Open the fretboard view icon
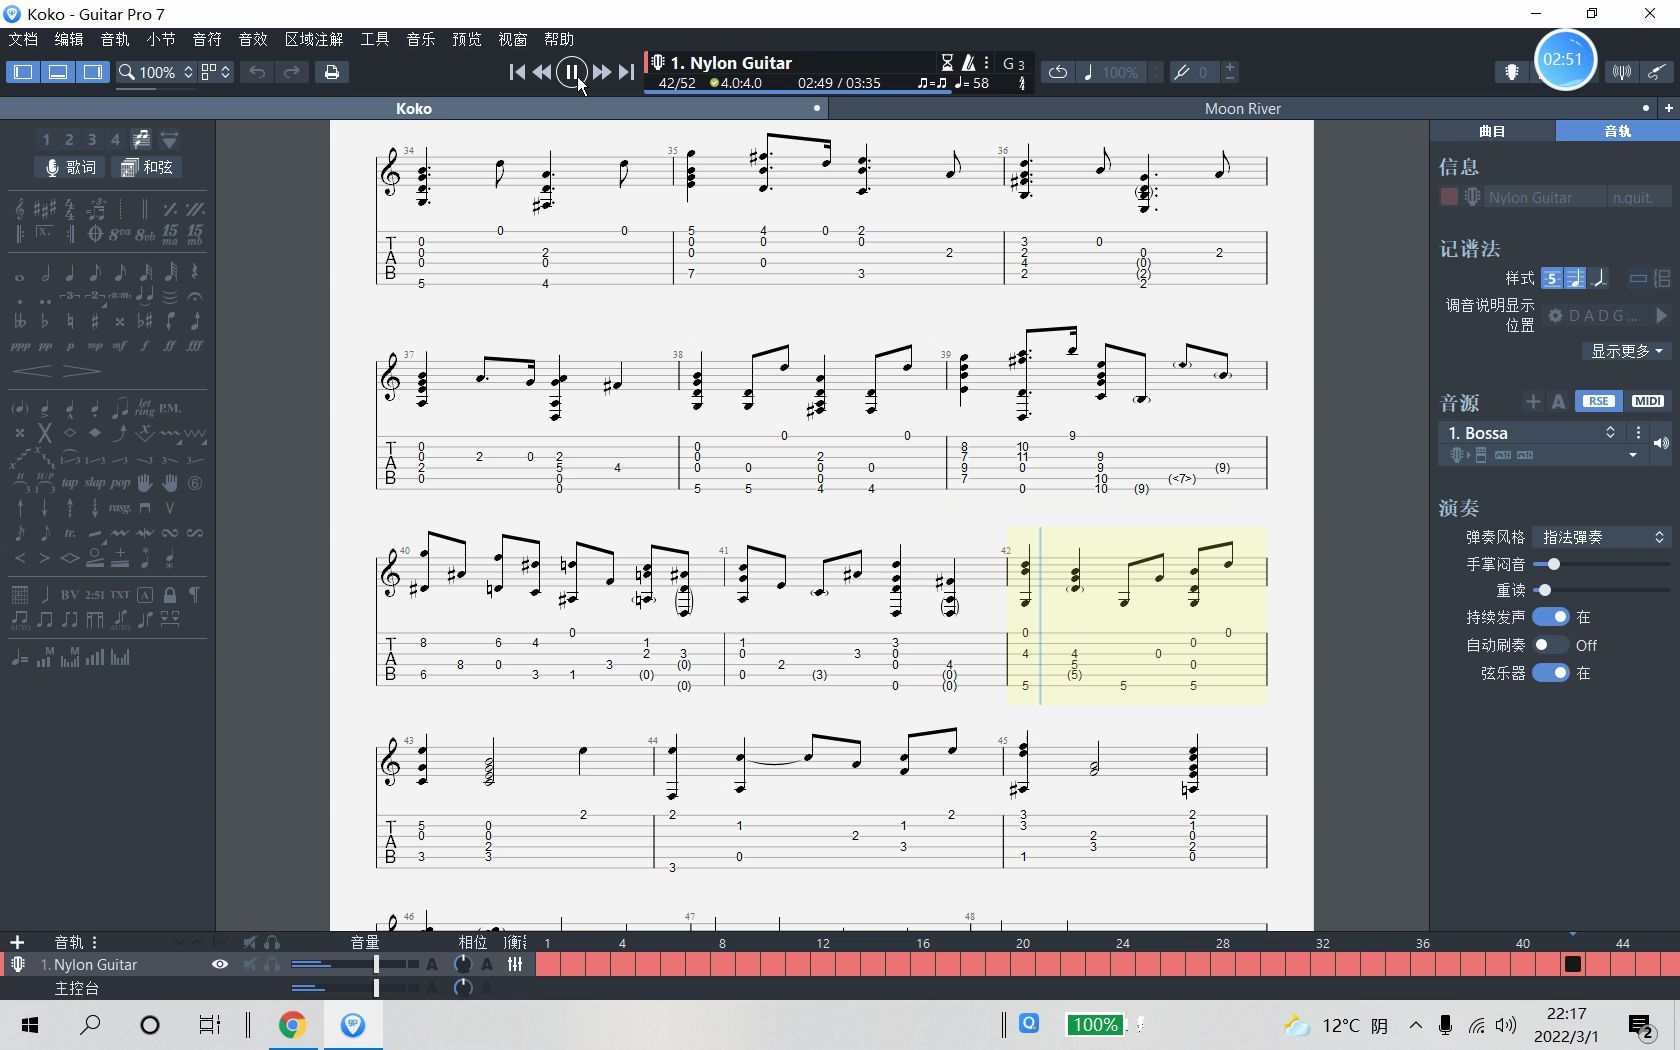This screenshot has height=1050, width=1680. (x=1512, y=72)
